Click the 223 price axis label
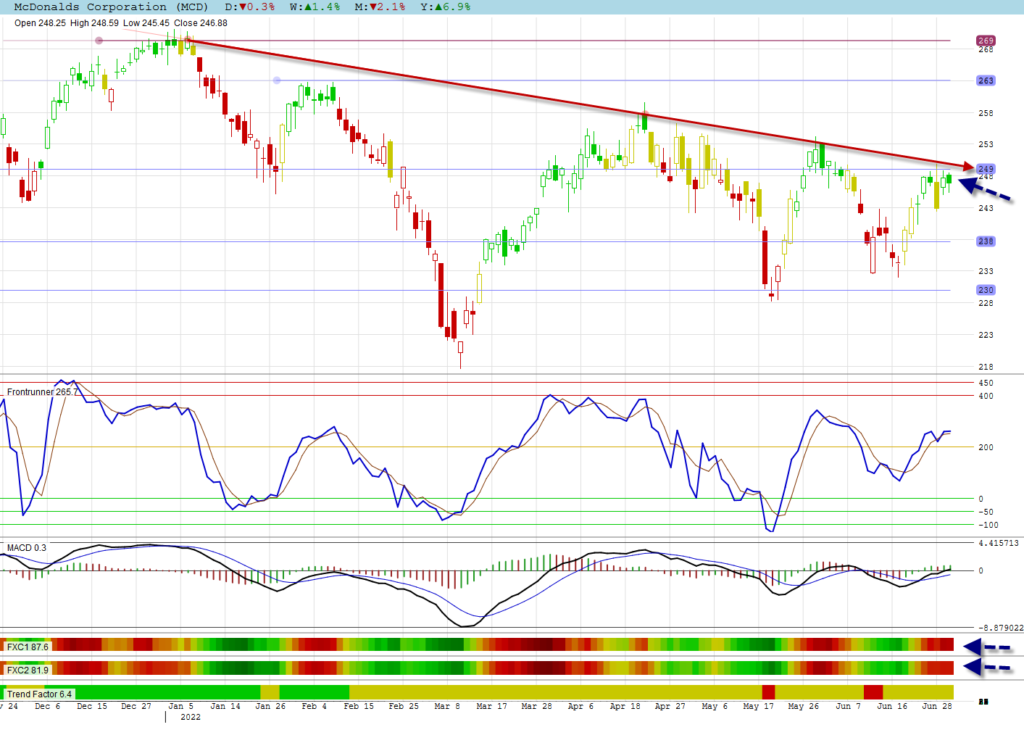Screen dimensions: 1024x735 point(985,335)
